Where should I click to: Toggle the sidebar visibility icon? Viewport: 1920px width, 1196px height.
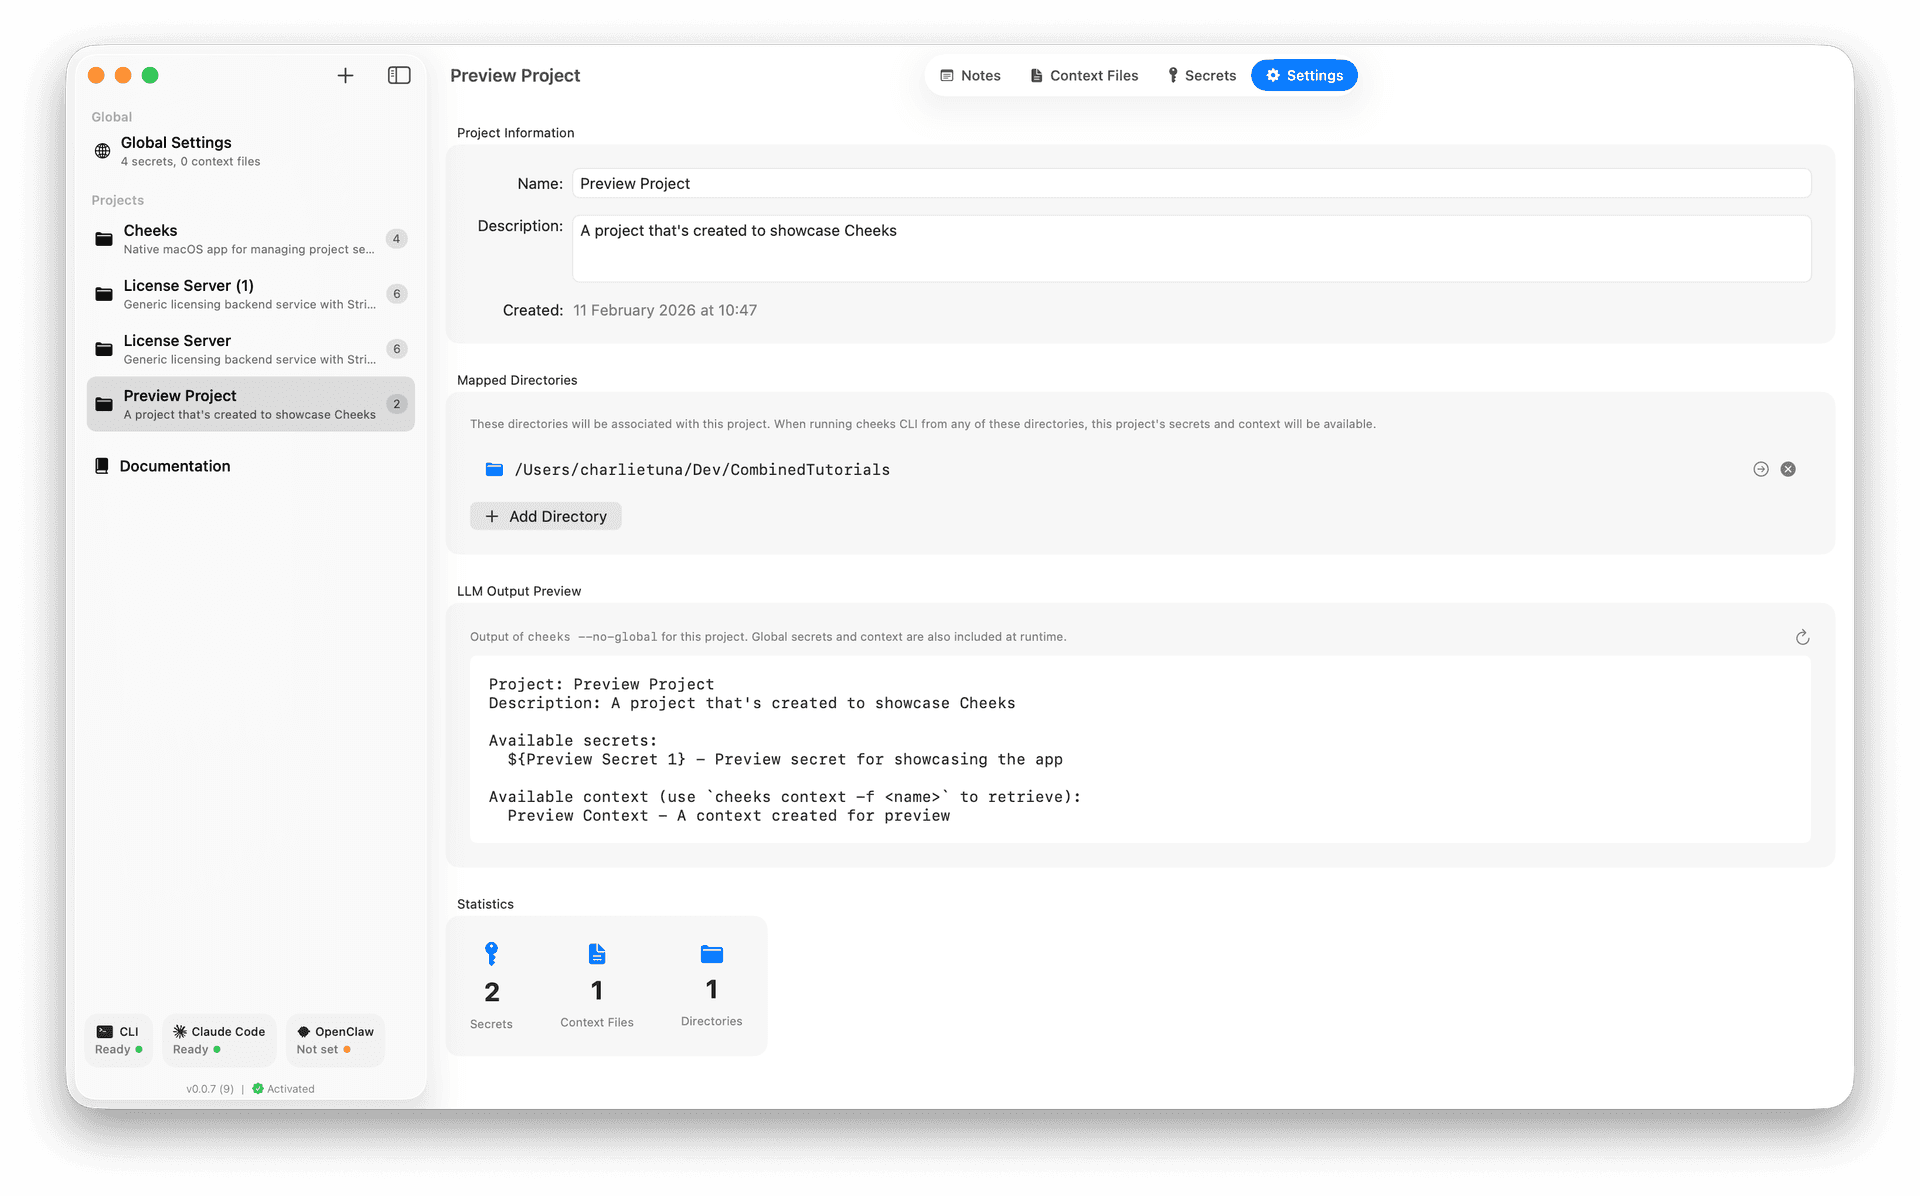399,76
